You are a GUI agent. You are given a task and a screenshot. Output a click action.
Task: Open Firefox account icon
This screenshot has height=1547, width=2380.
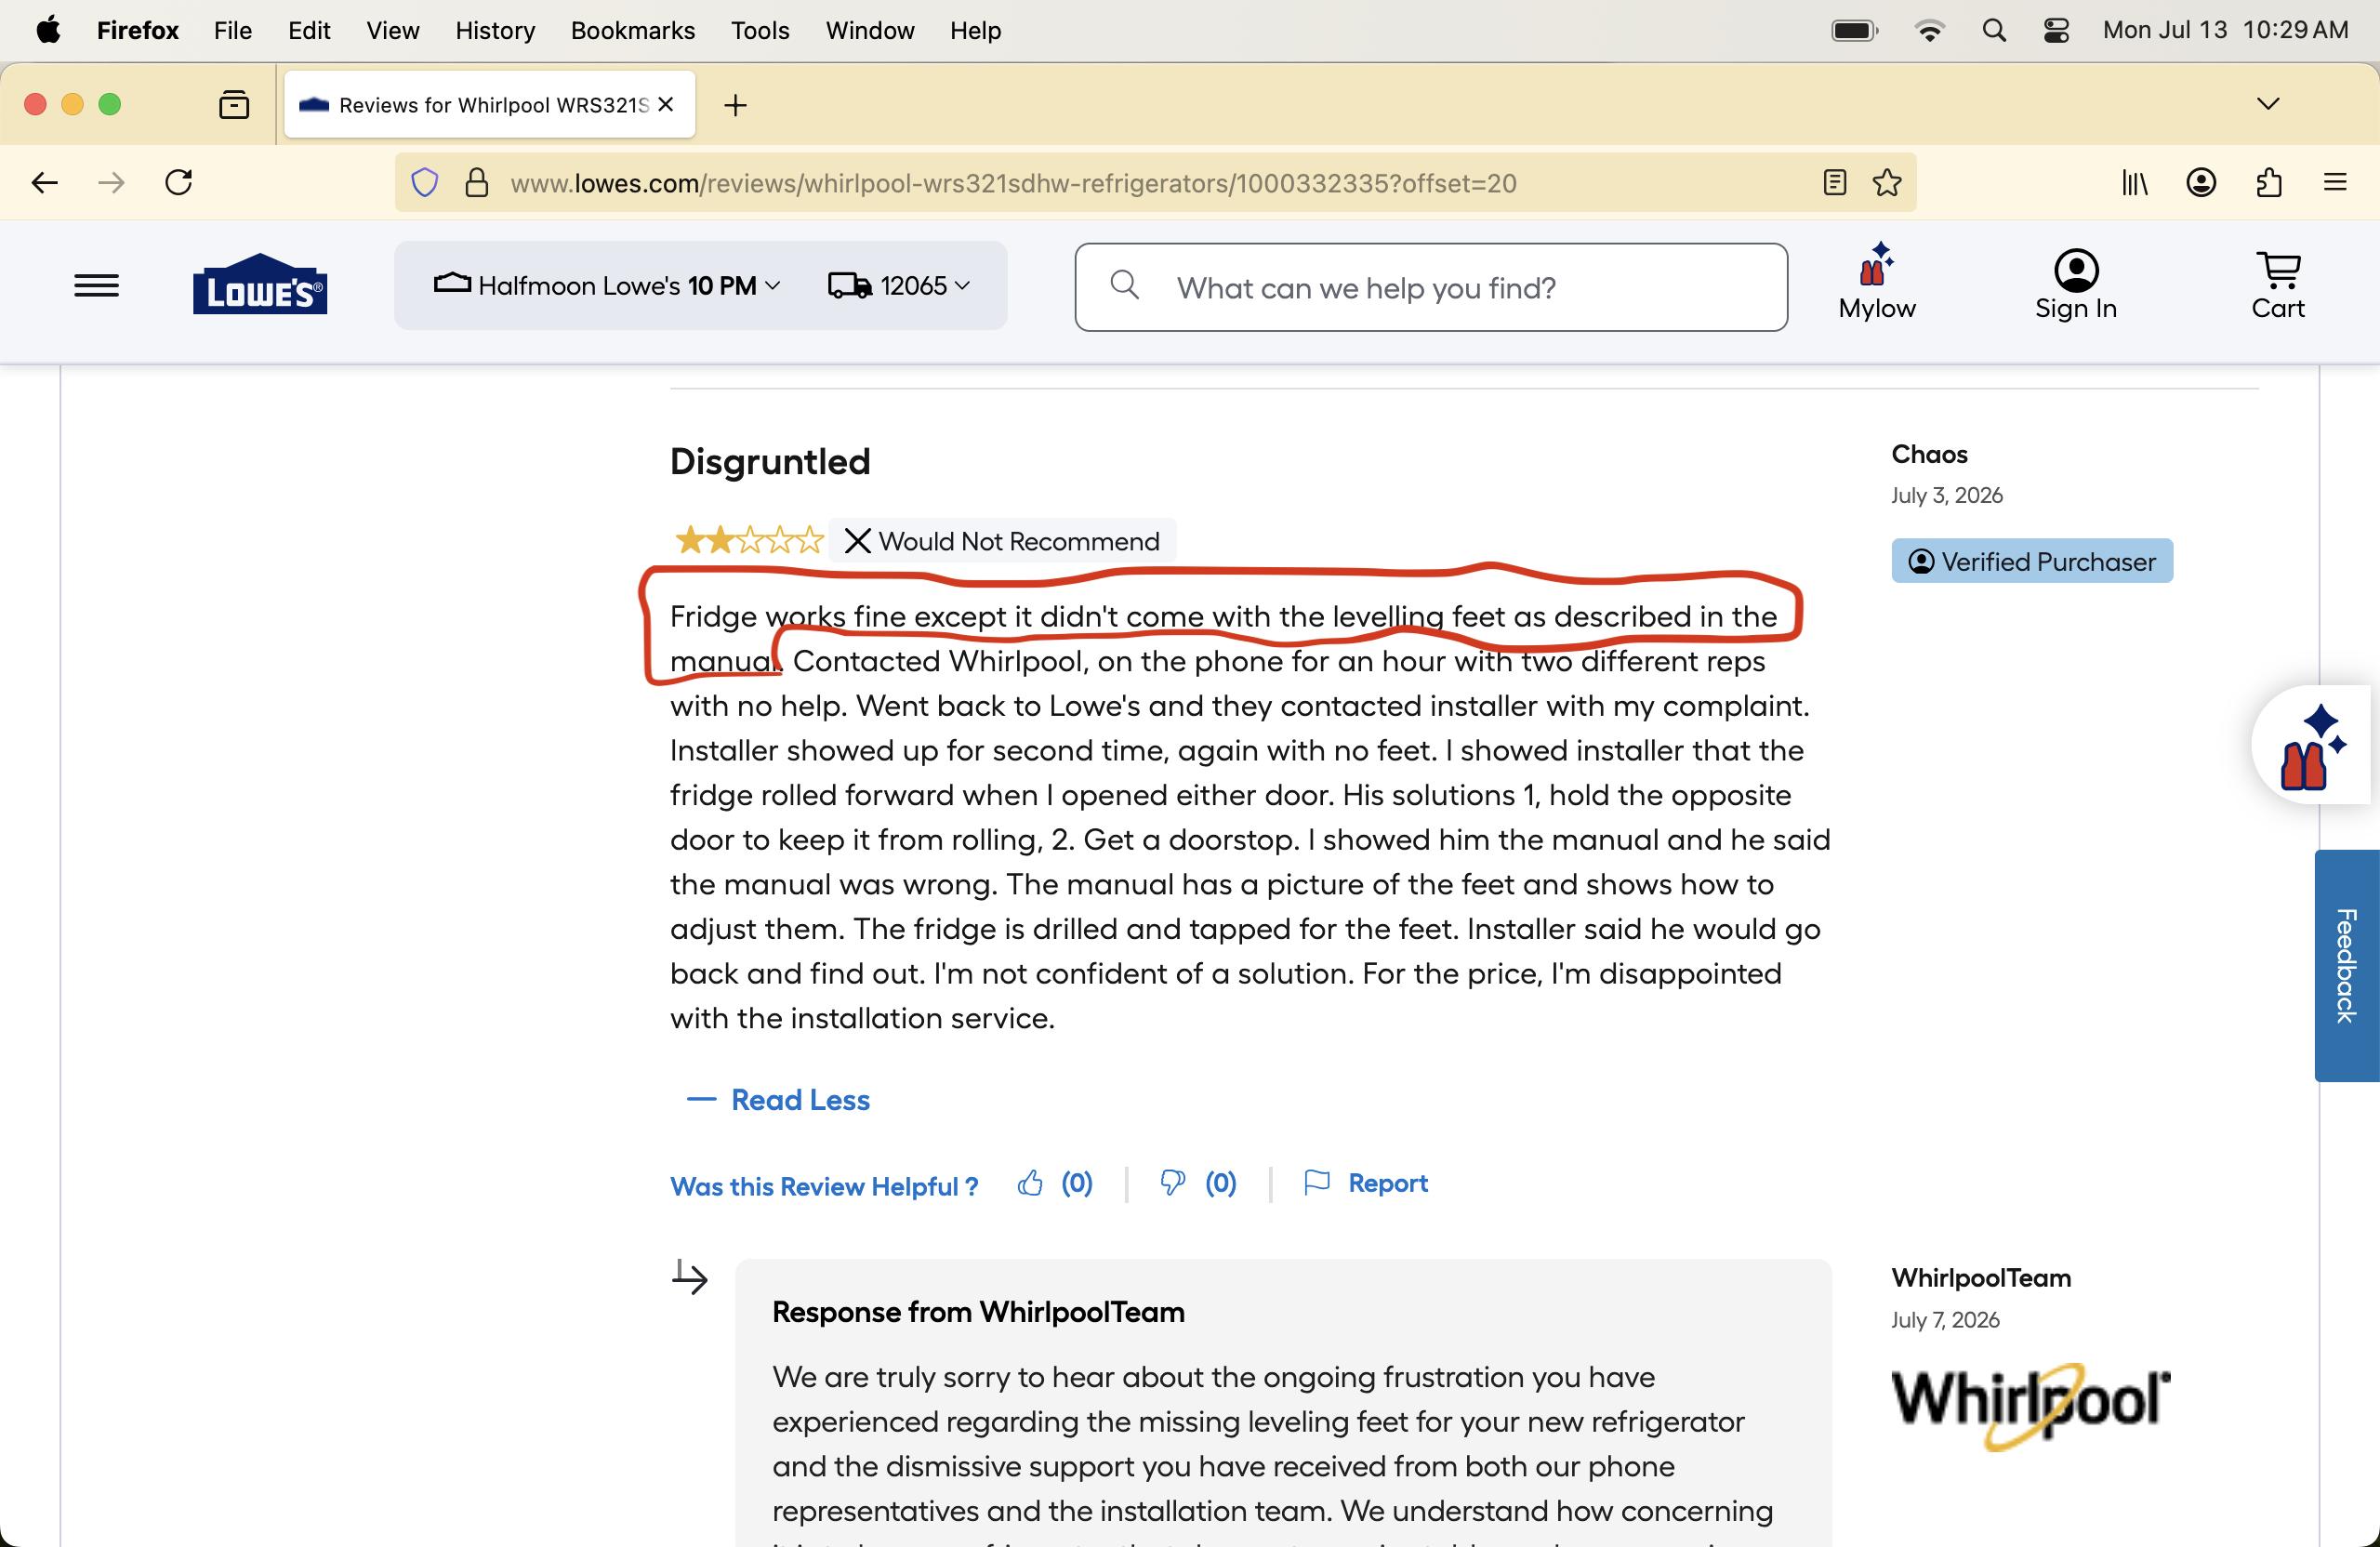[2201, 183]
